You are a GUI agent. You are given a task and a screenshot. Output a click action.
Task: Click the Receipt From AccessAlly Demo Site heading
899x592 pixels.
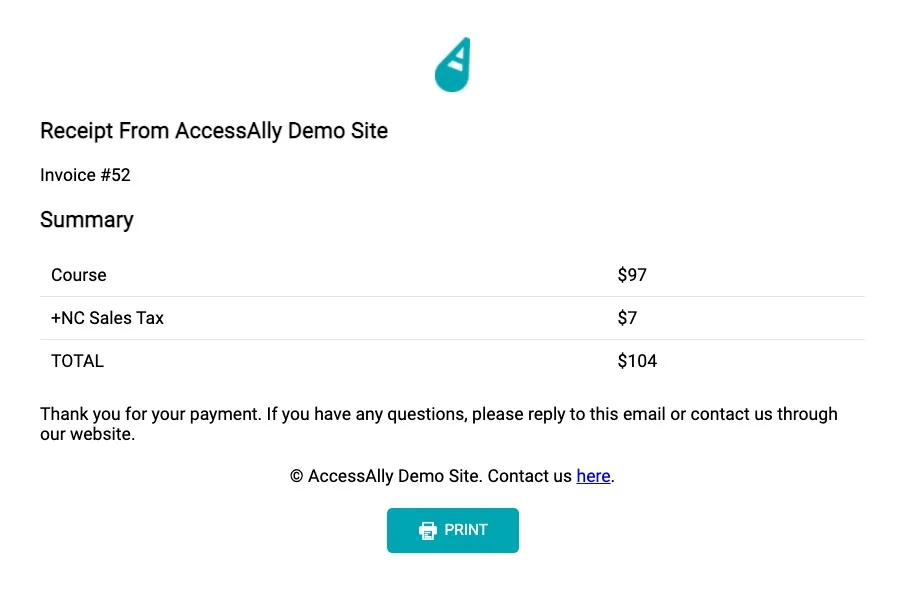pos(213,131)
